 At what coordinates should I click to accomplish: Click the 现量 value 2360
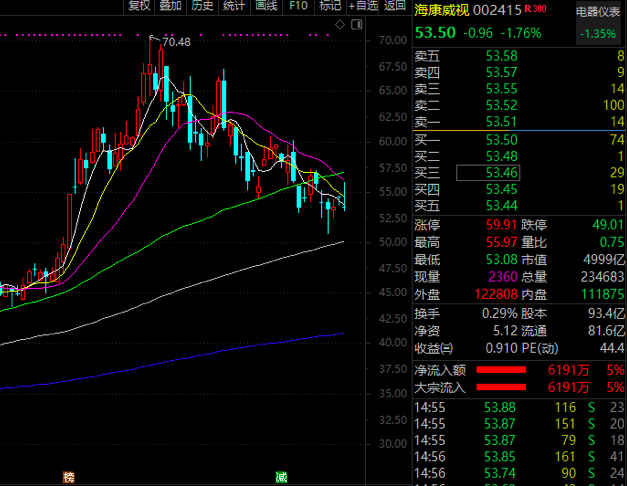click(503, 277)
